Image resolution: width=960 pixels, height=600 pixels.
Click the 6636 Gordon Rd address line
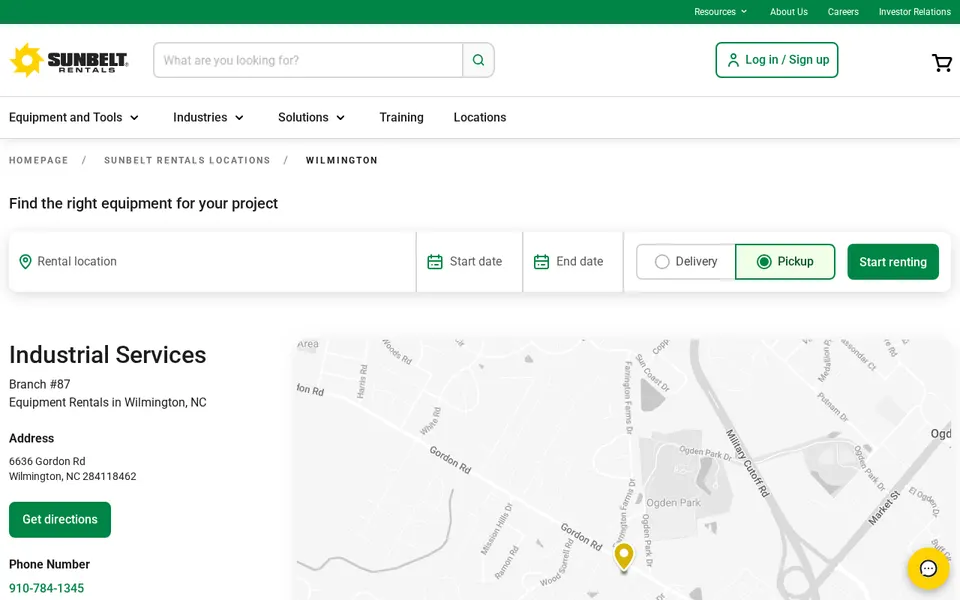point(47,461)
